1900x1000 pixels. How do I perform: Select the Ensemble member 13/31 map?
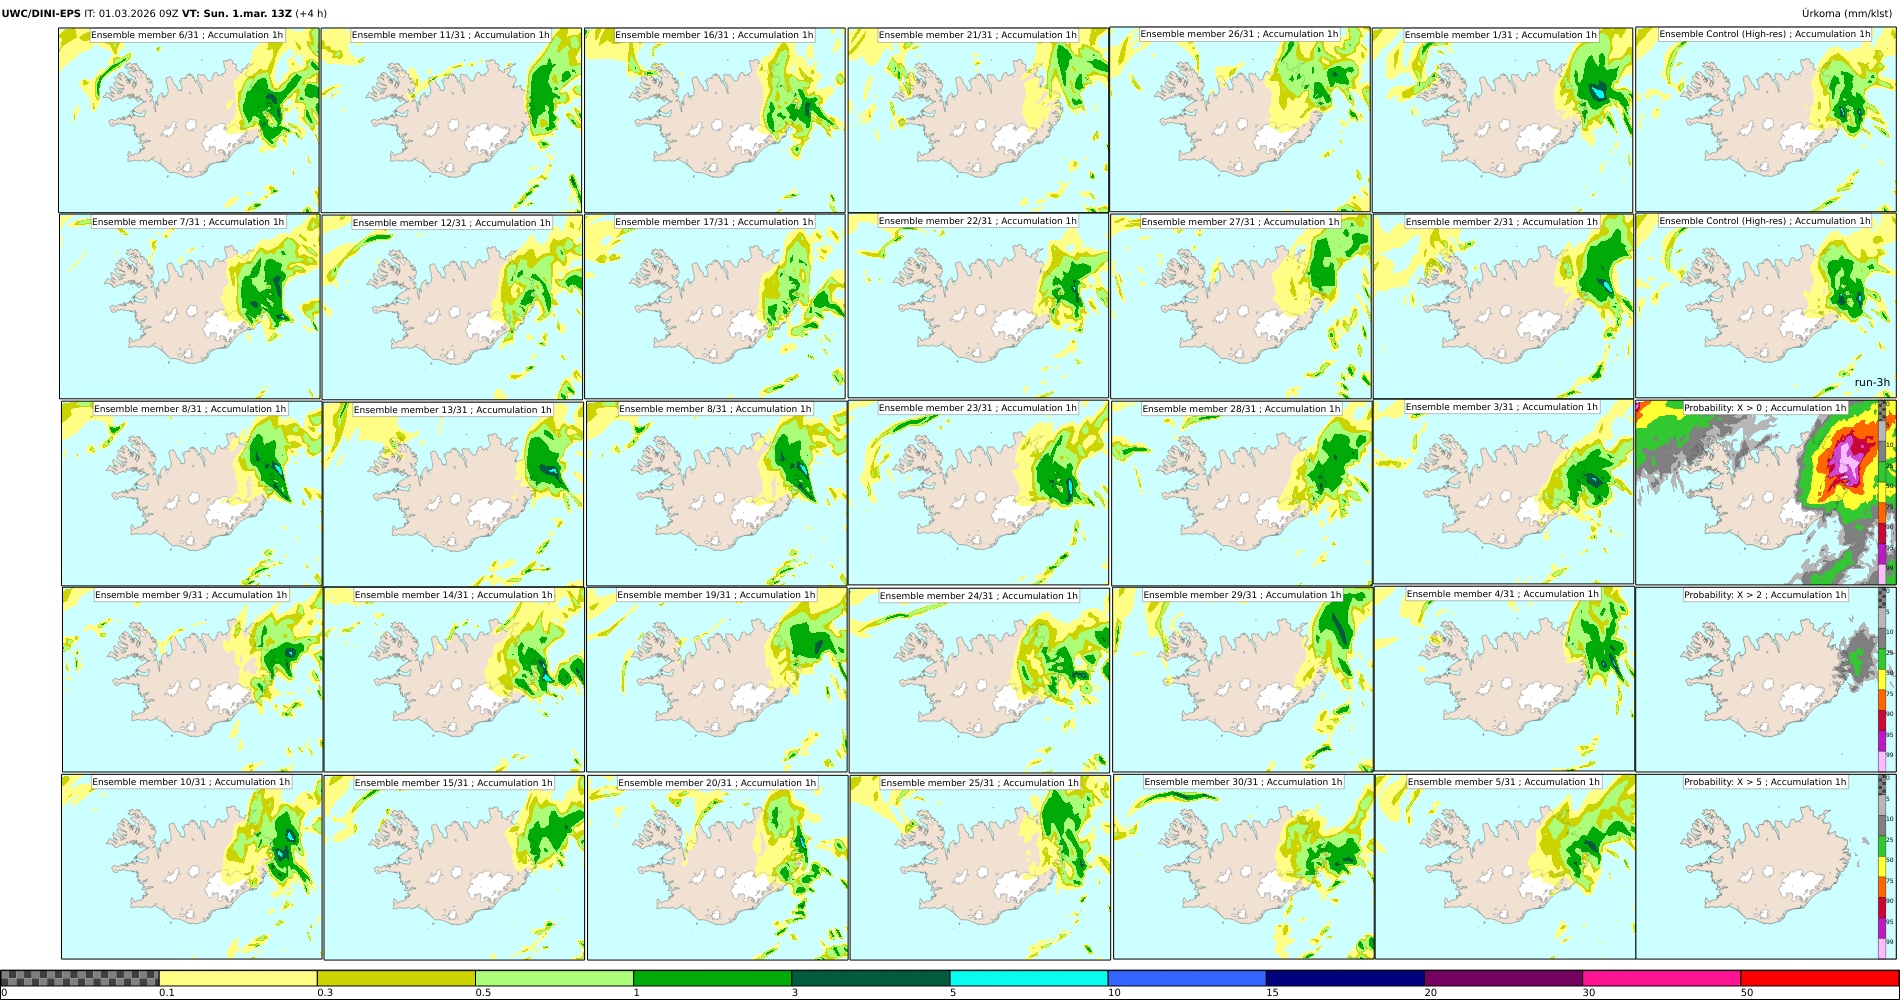tap(453, 494)
